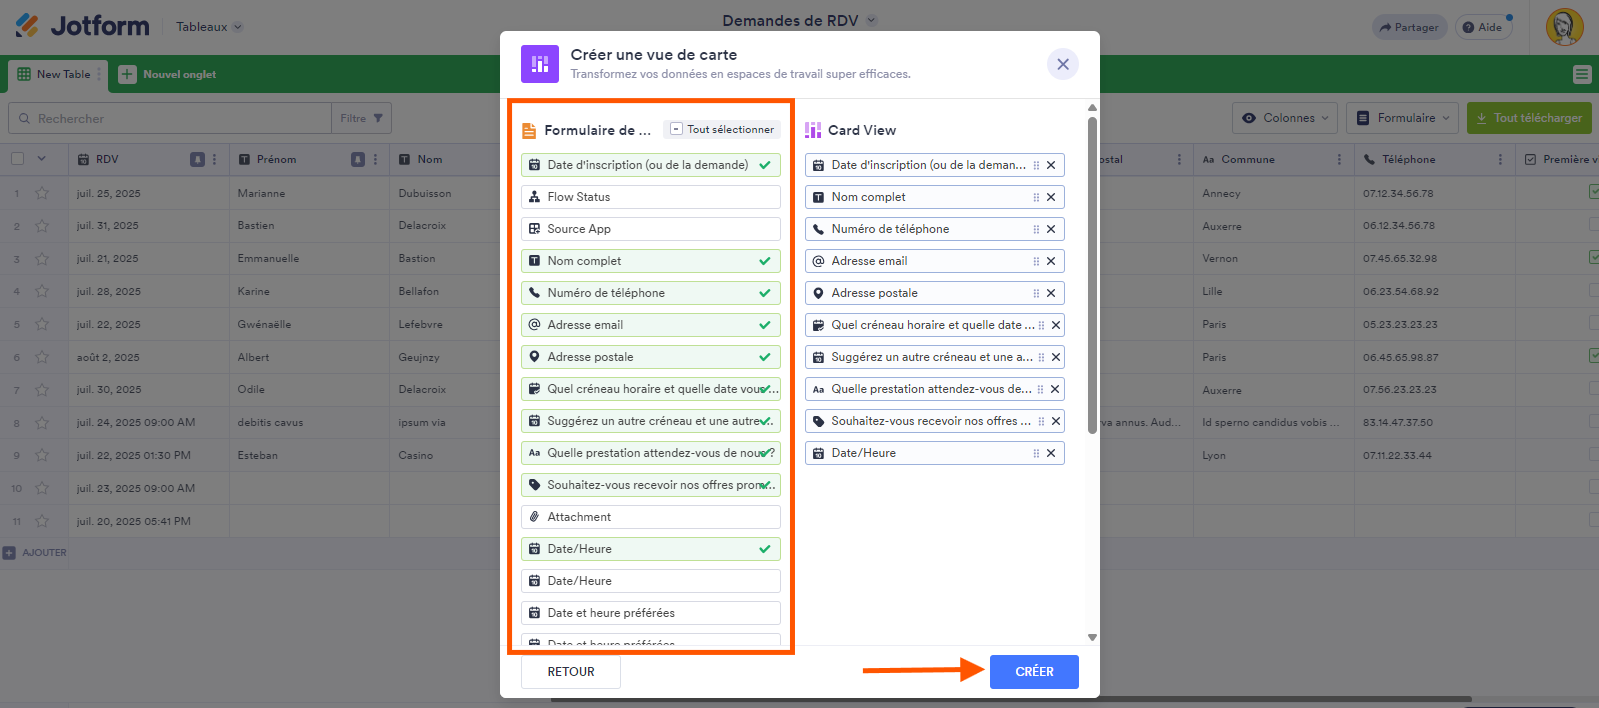Screen dimensions: 1599x708
Task: Open user profile avatar
Action: pyautogui.click(x=1564, y=27)
